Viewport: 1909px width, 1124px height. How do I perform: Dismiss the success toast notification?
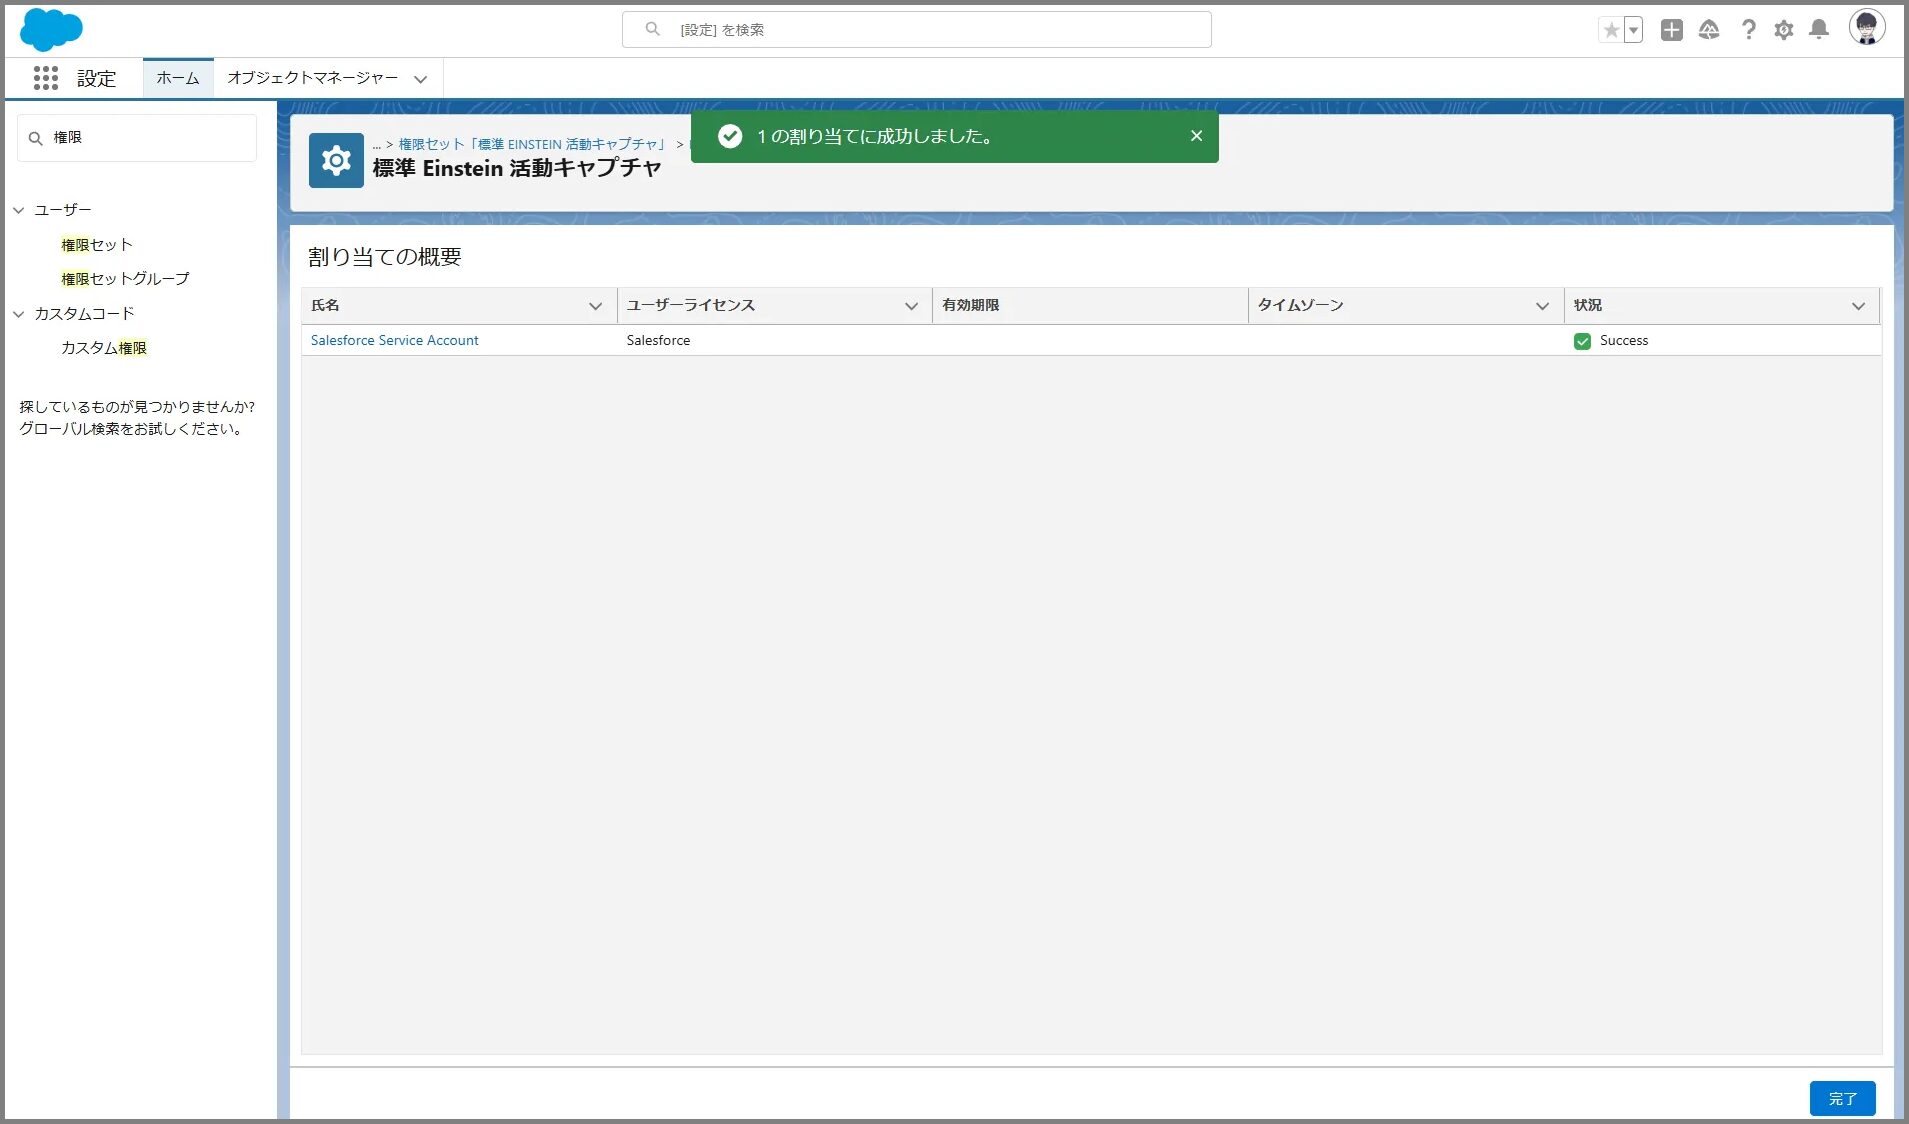coord(1196,136)
